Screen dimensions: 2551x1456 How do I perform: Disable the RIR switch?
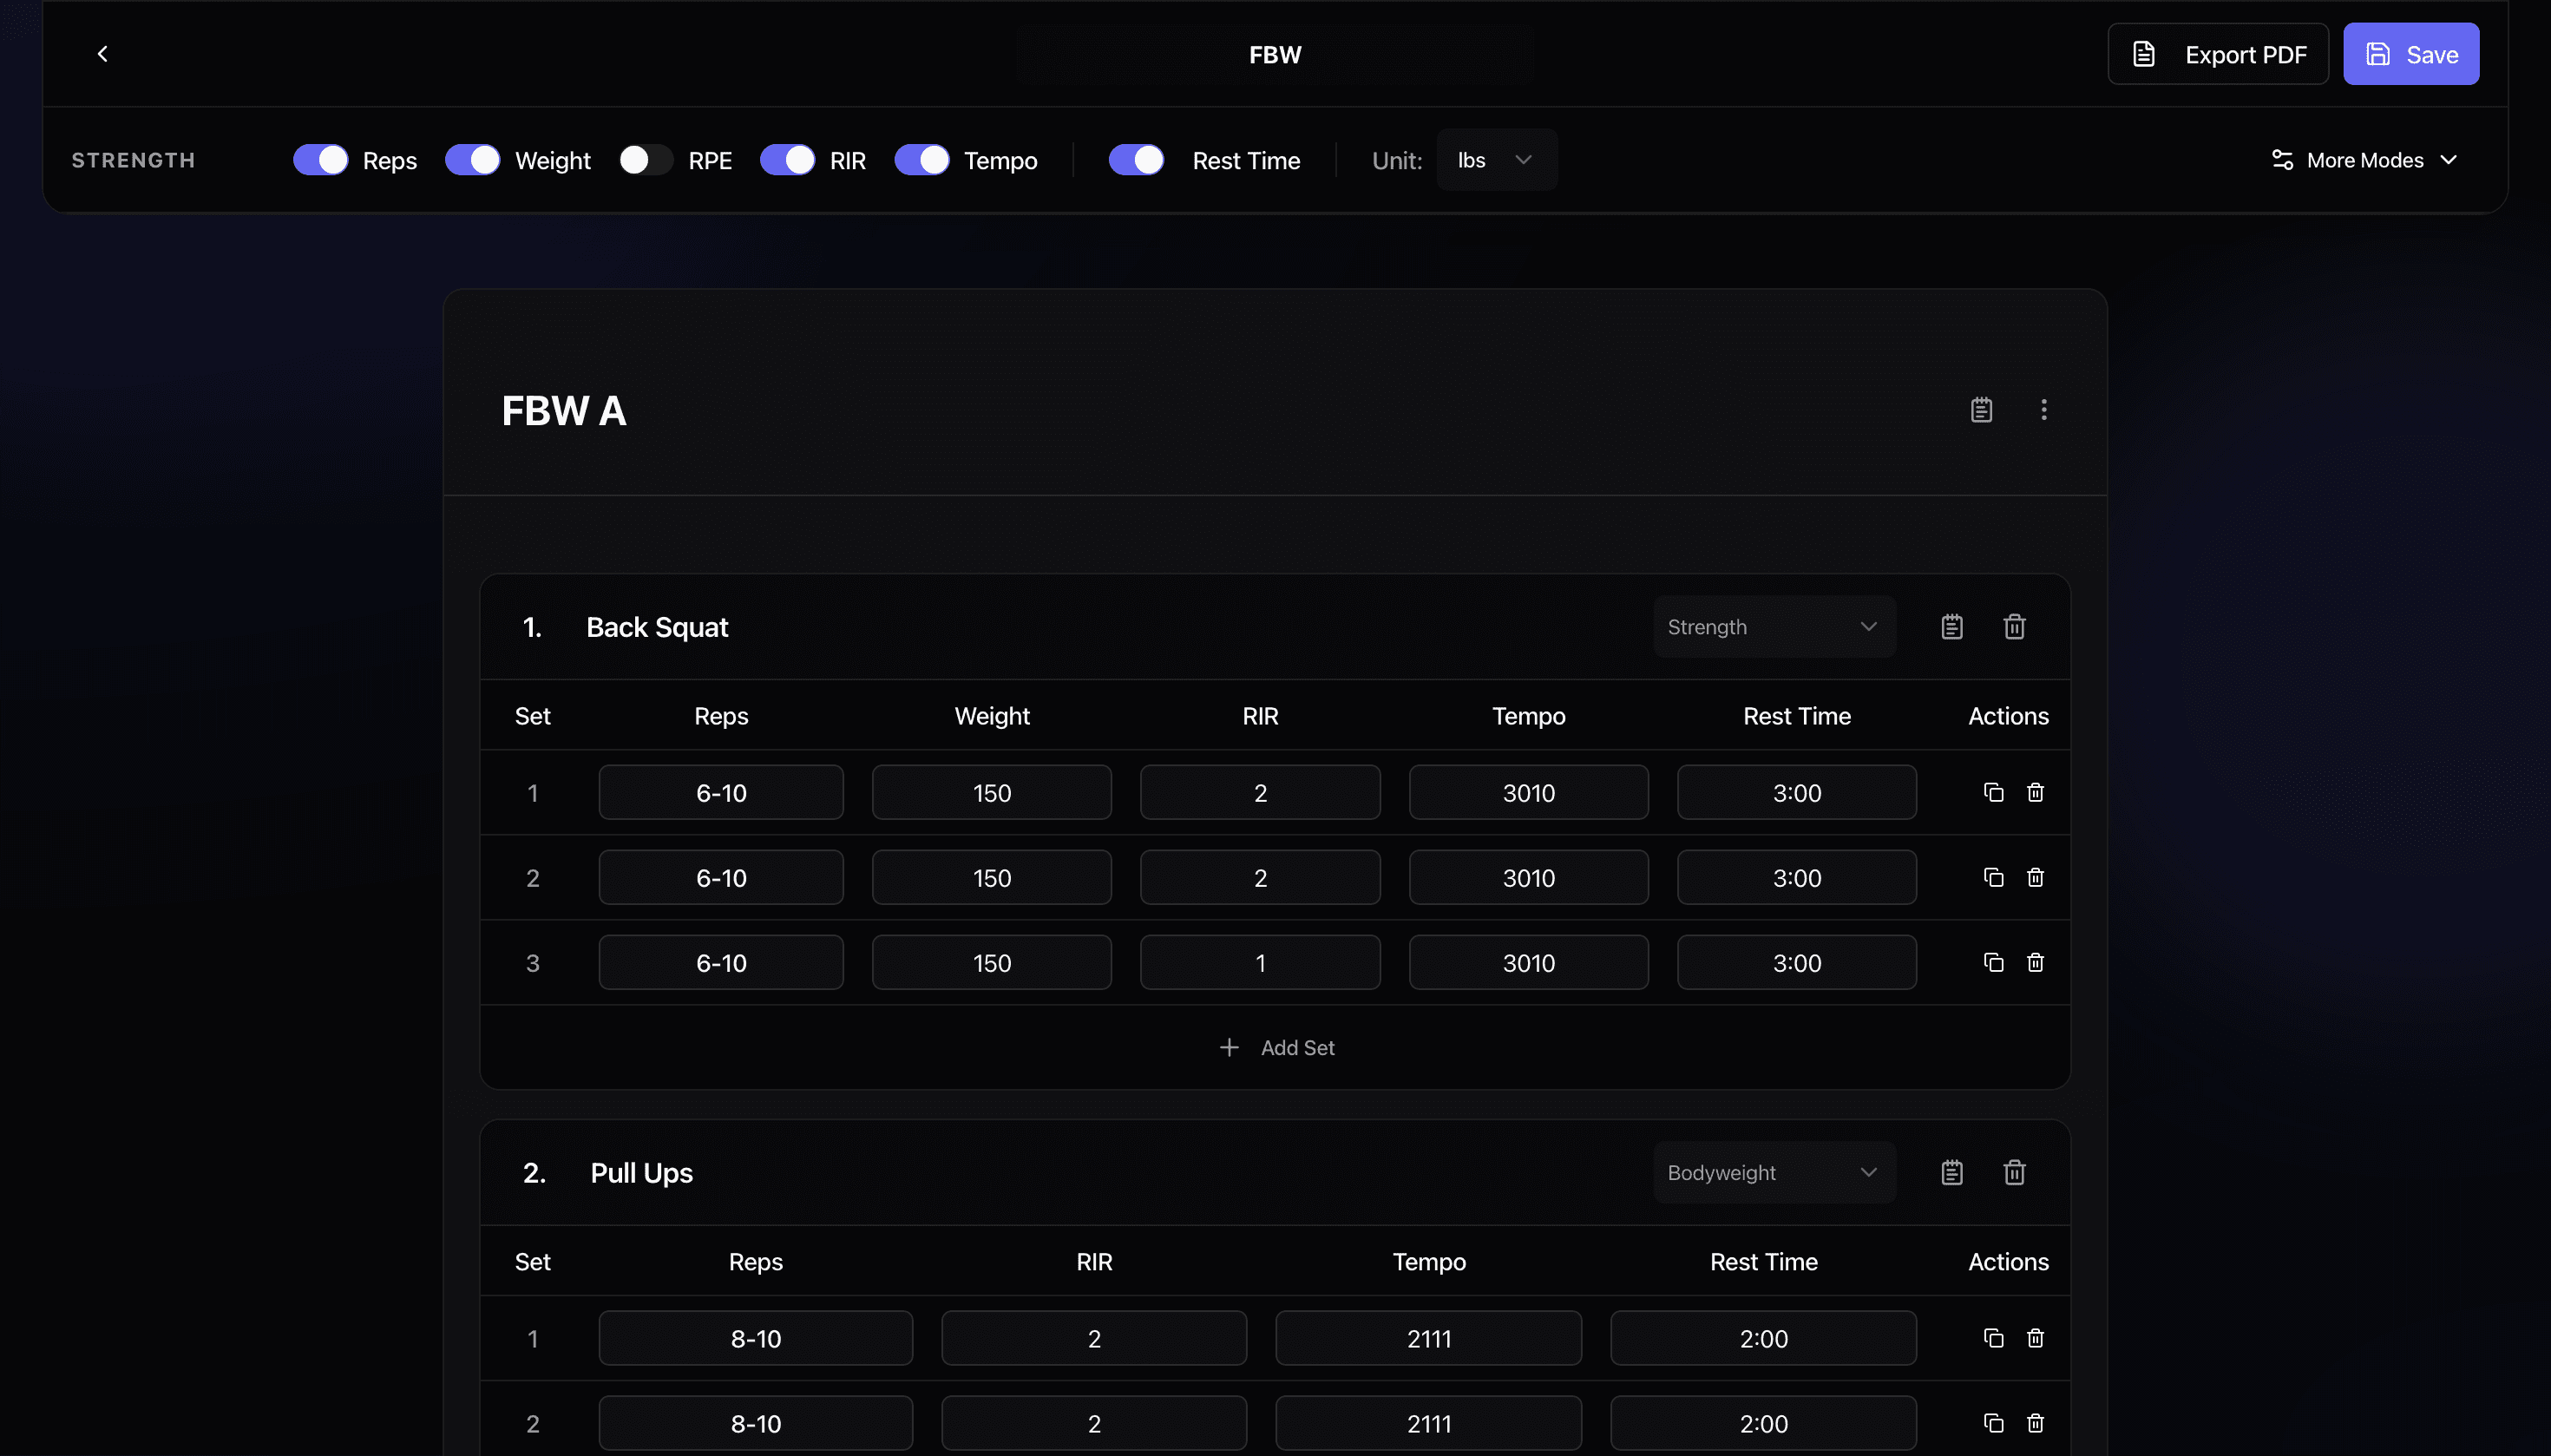pos(787,160)
